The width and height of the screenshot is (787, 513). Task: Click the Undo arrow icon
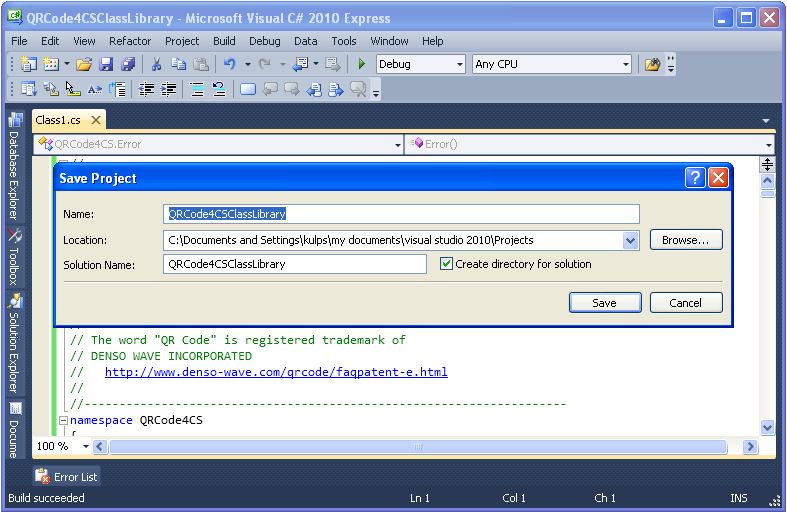230,64
